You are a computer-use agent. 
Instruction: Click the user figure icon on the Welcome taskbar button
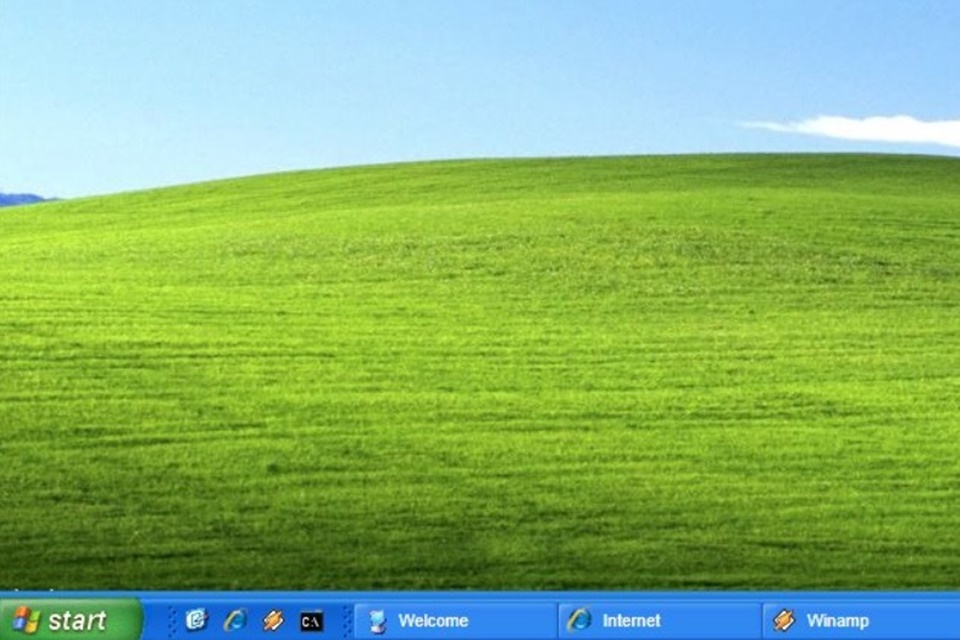[375, 621]
